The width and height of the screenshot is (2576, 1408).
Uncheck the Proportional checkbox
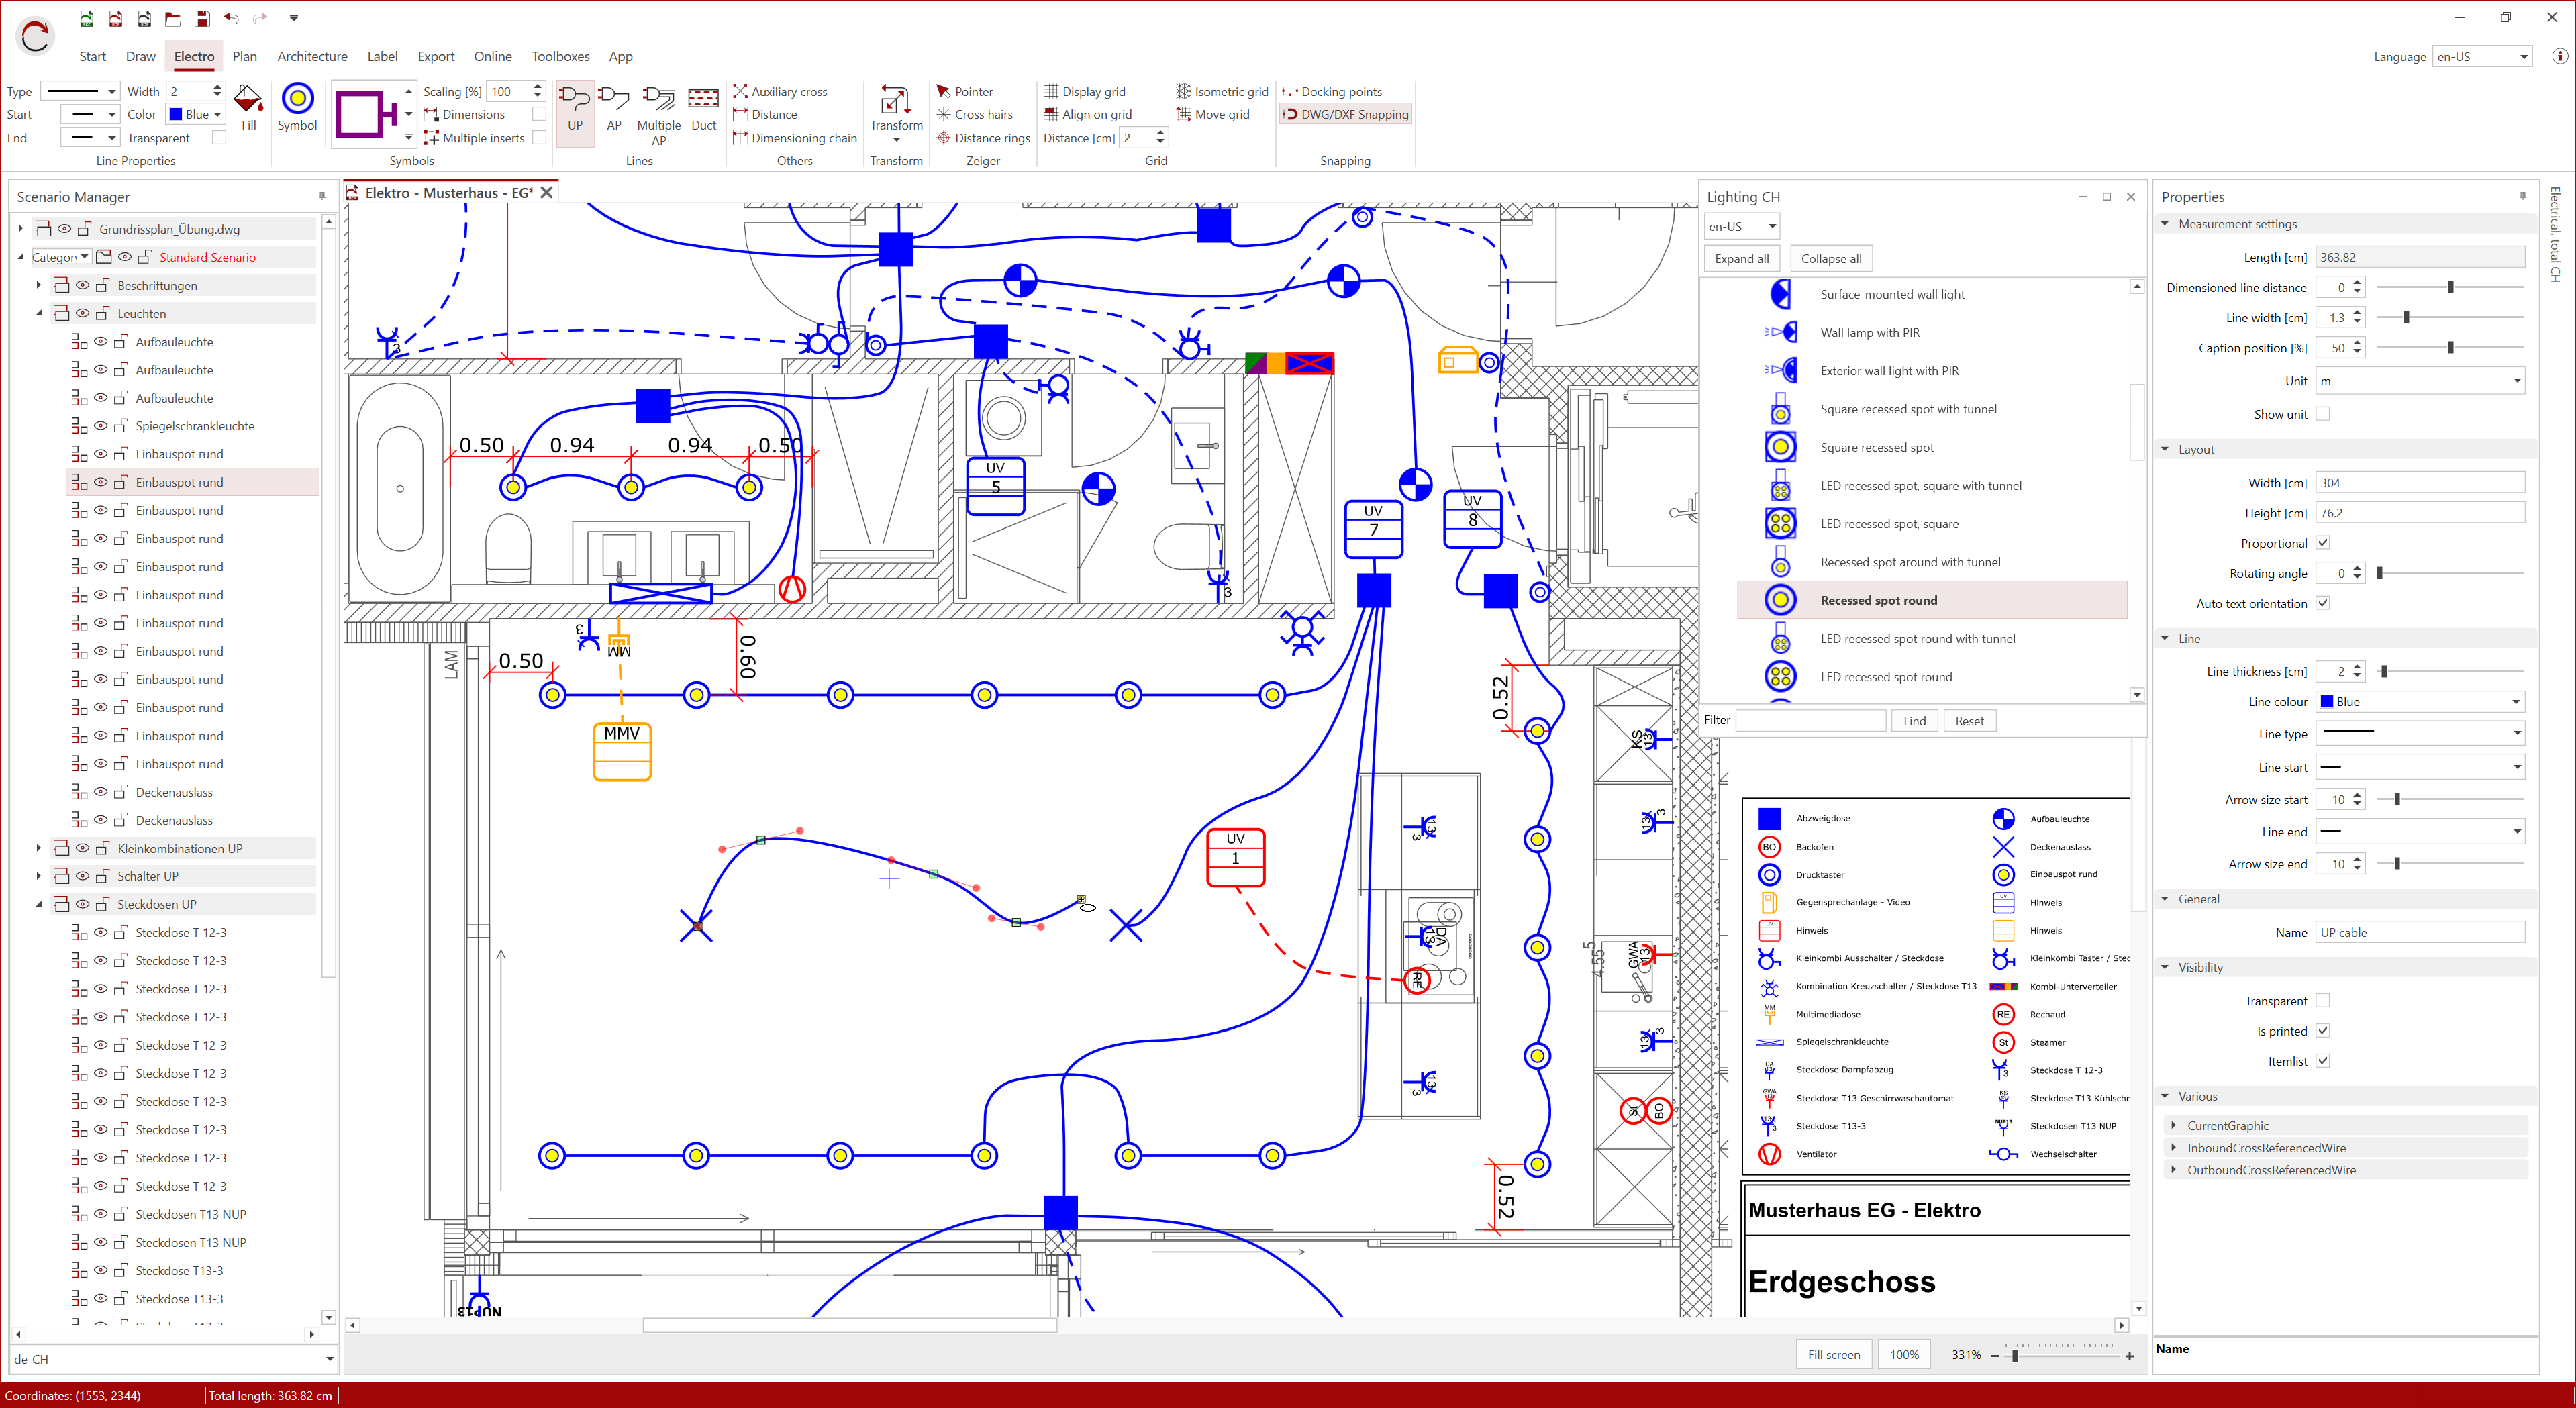[x=2322, y=543]
